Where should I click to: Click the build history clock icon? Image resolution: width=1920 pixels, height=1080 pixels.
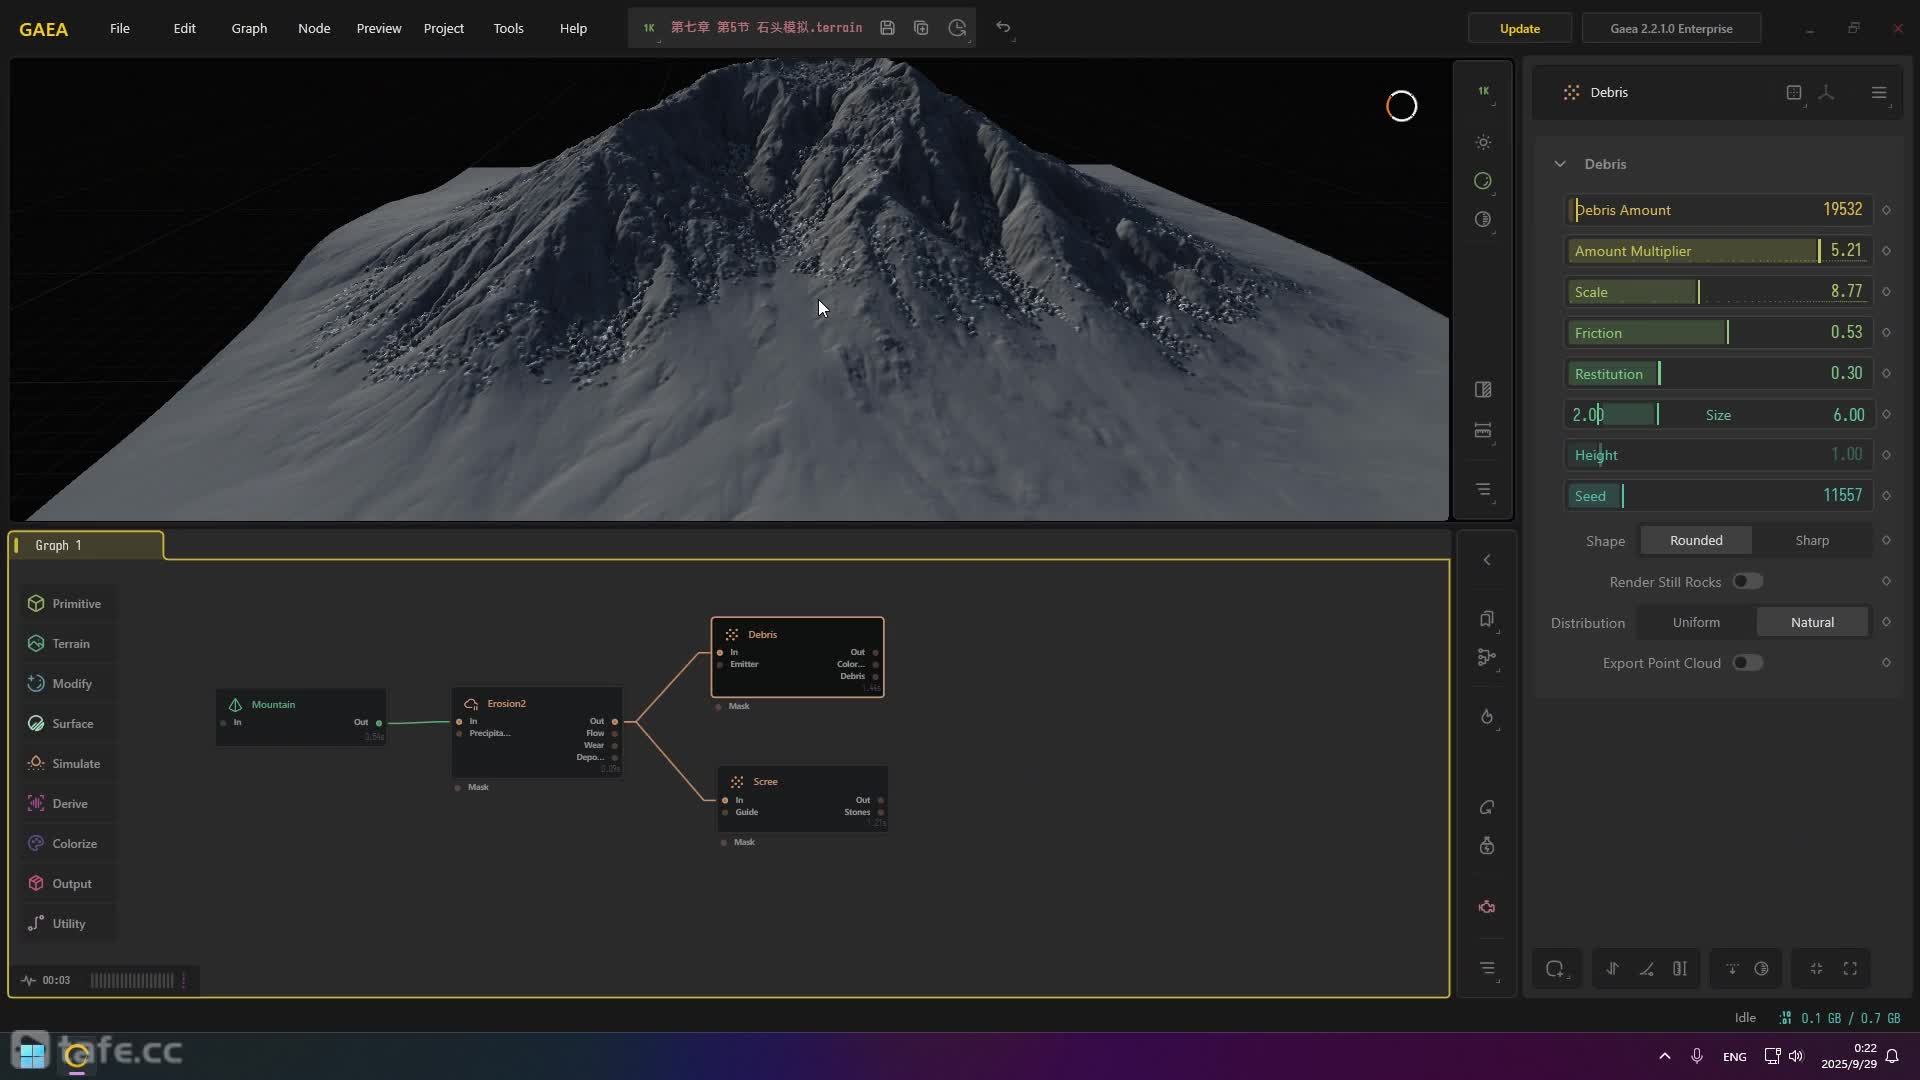point(957,28)
